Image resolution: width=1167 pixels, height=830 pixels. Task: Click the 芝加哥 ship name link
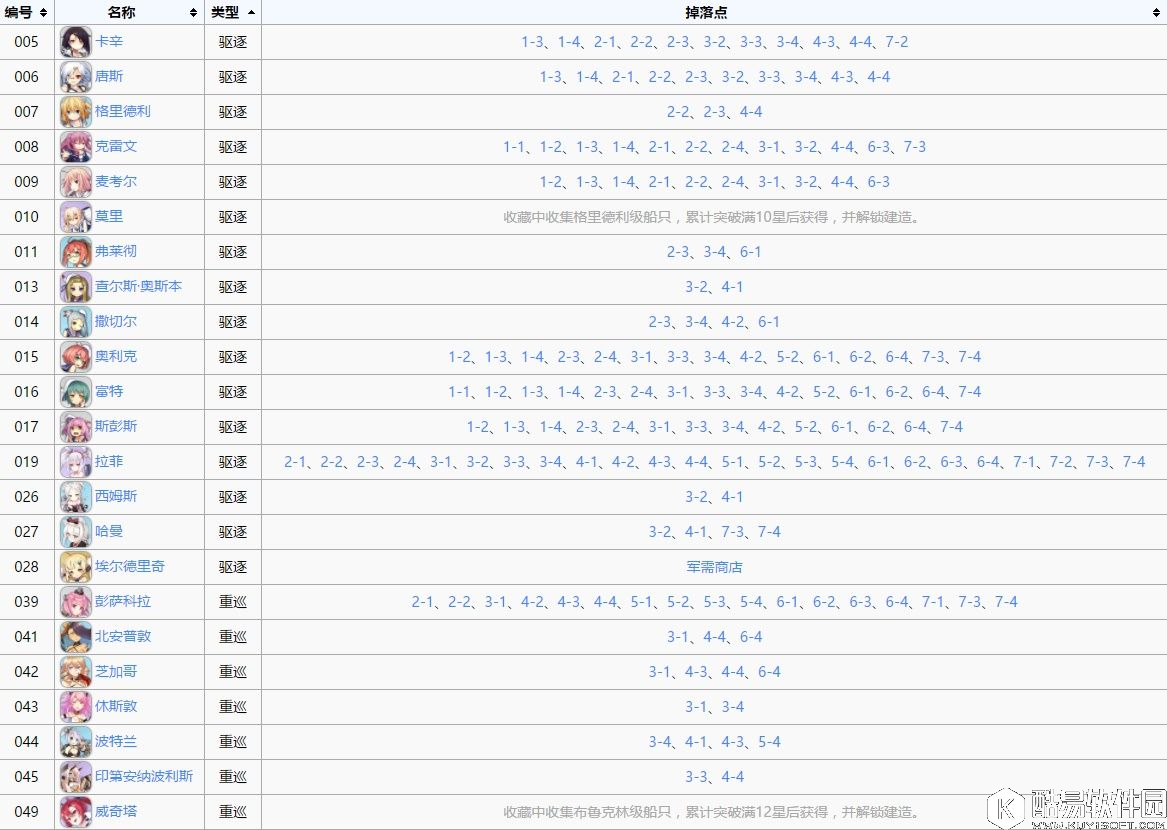[116, 672]
